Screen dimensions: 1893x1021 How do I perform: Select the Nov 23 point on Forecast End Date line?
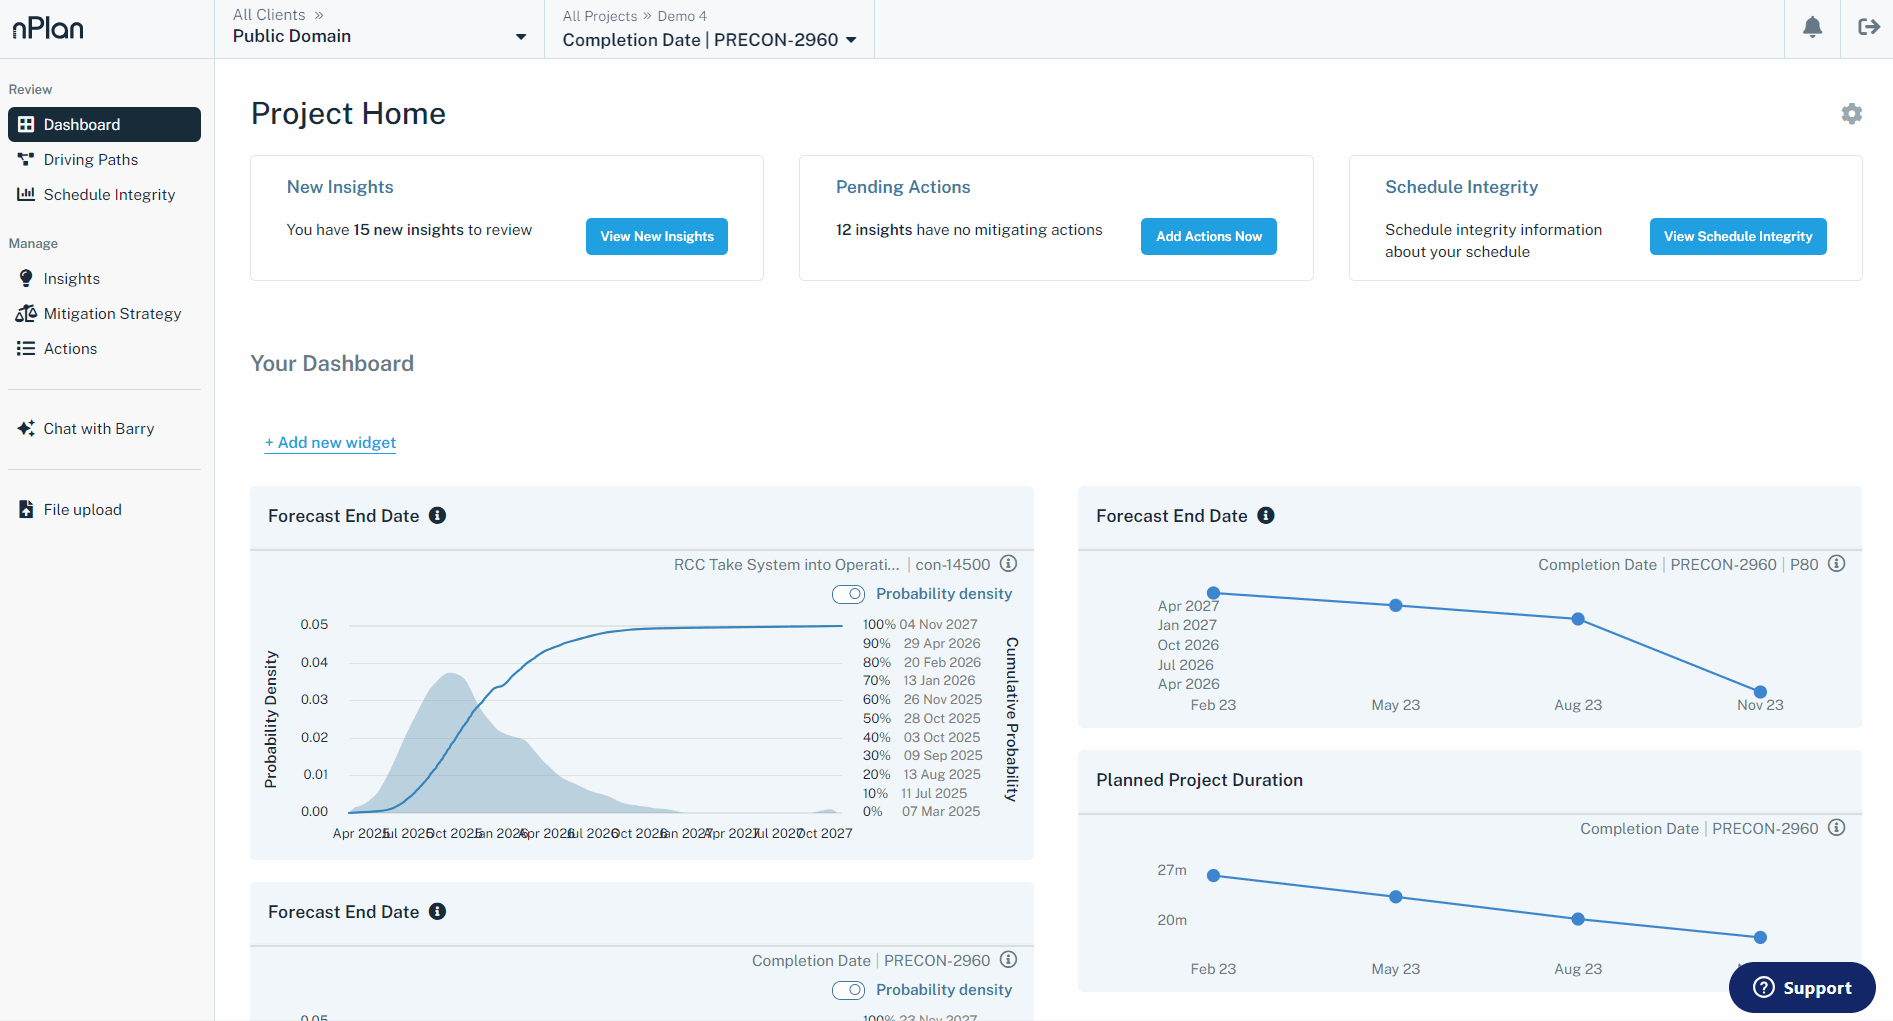pos(1761,692)
